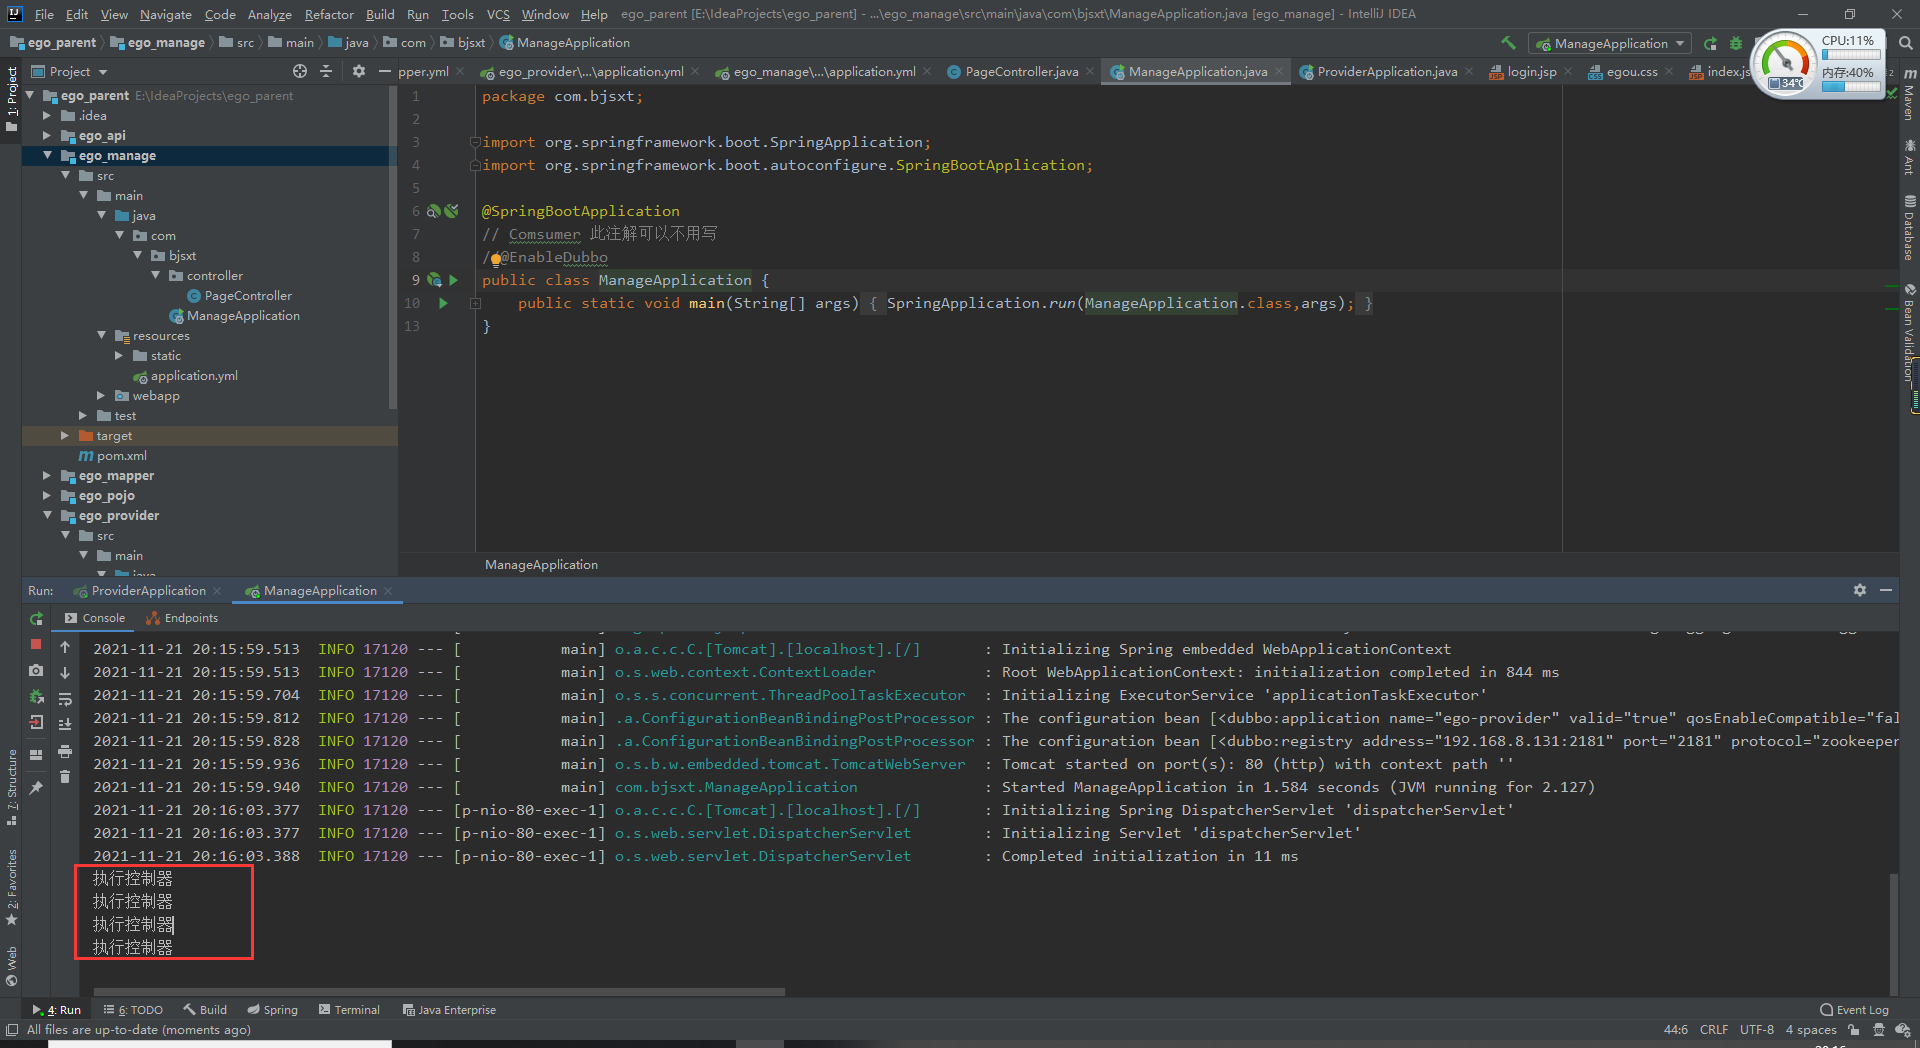
Task: Click the down arrow in console toolbar
Action: click(65, 673)
